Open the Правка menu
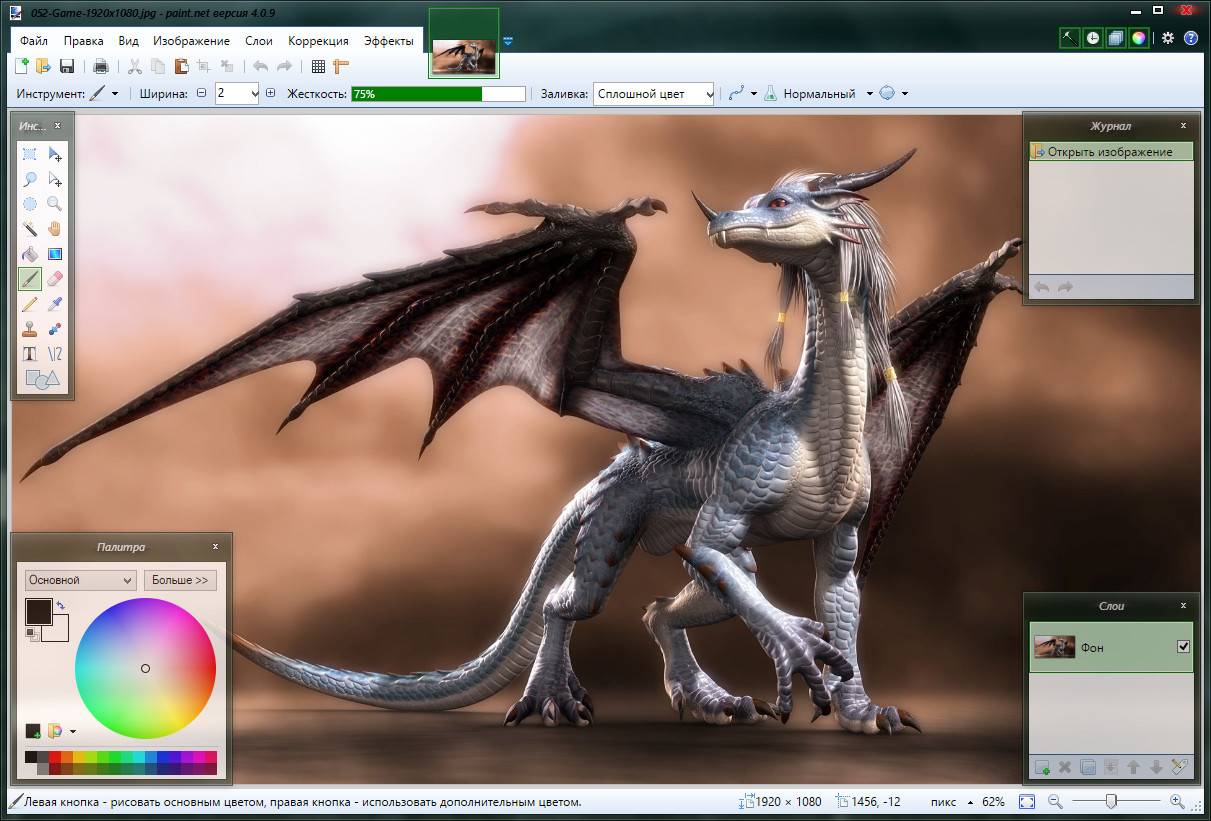The width and height of the screenshot is (1211, 821). tap(83, 41)
